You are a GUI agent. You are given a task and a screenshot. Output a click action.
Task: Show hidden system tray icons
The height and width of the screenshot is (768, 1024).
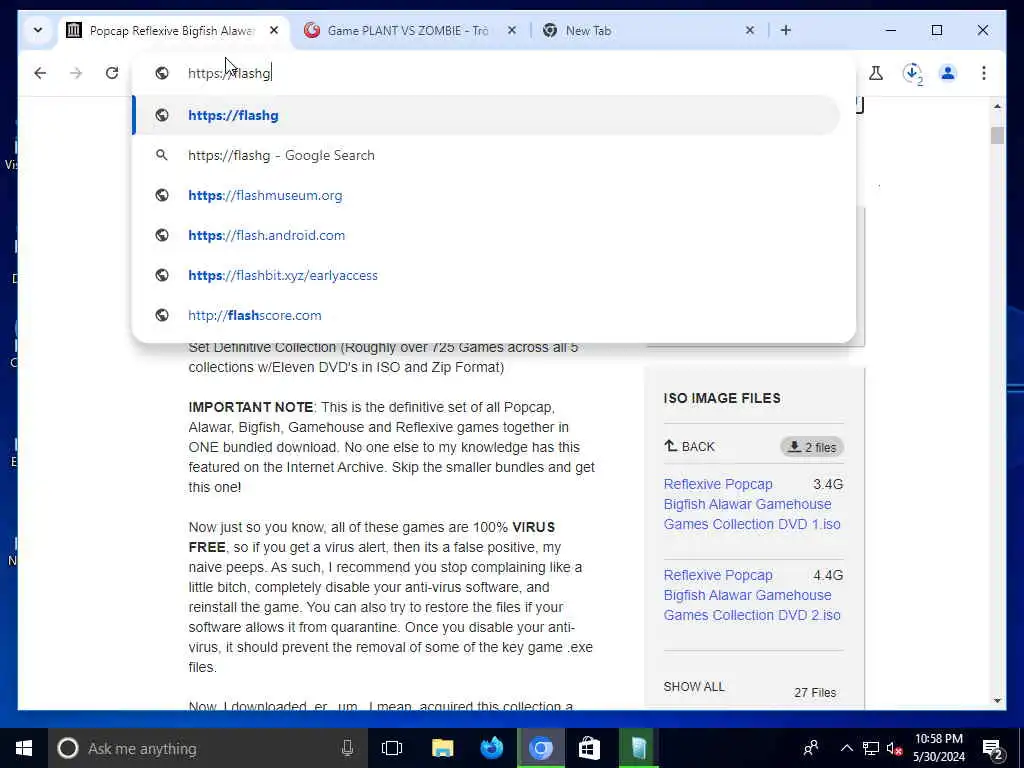pos(846,748)
